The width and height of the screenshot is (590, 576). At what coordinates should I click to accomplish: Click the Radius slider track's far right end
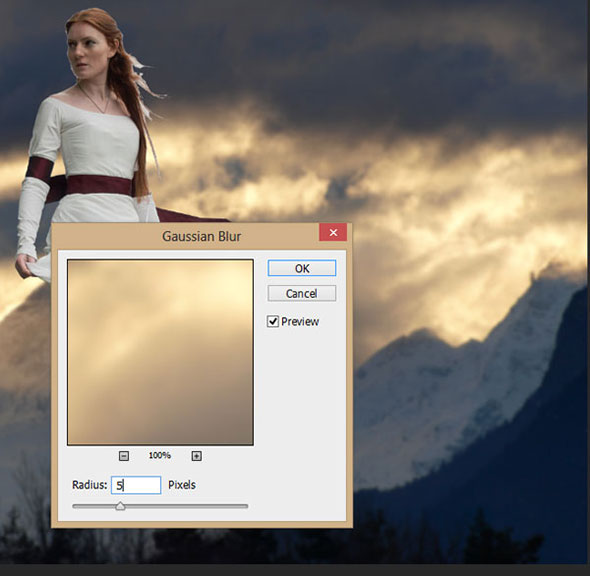[x=245, y=506]
